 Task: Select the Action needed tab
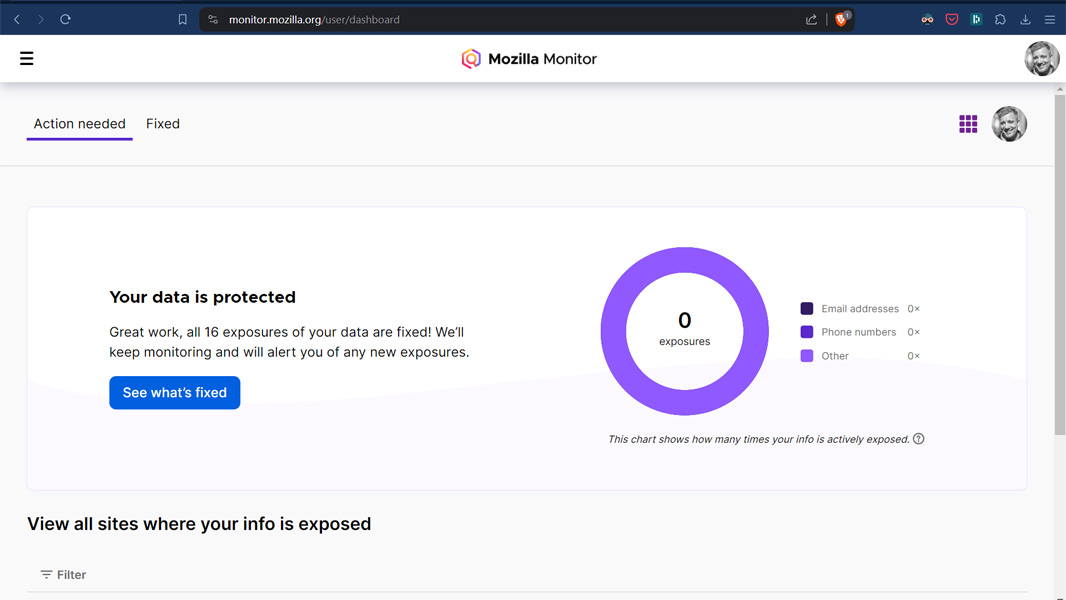coord(79,124)
